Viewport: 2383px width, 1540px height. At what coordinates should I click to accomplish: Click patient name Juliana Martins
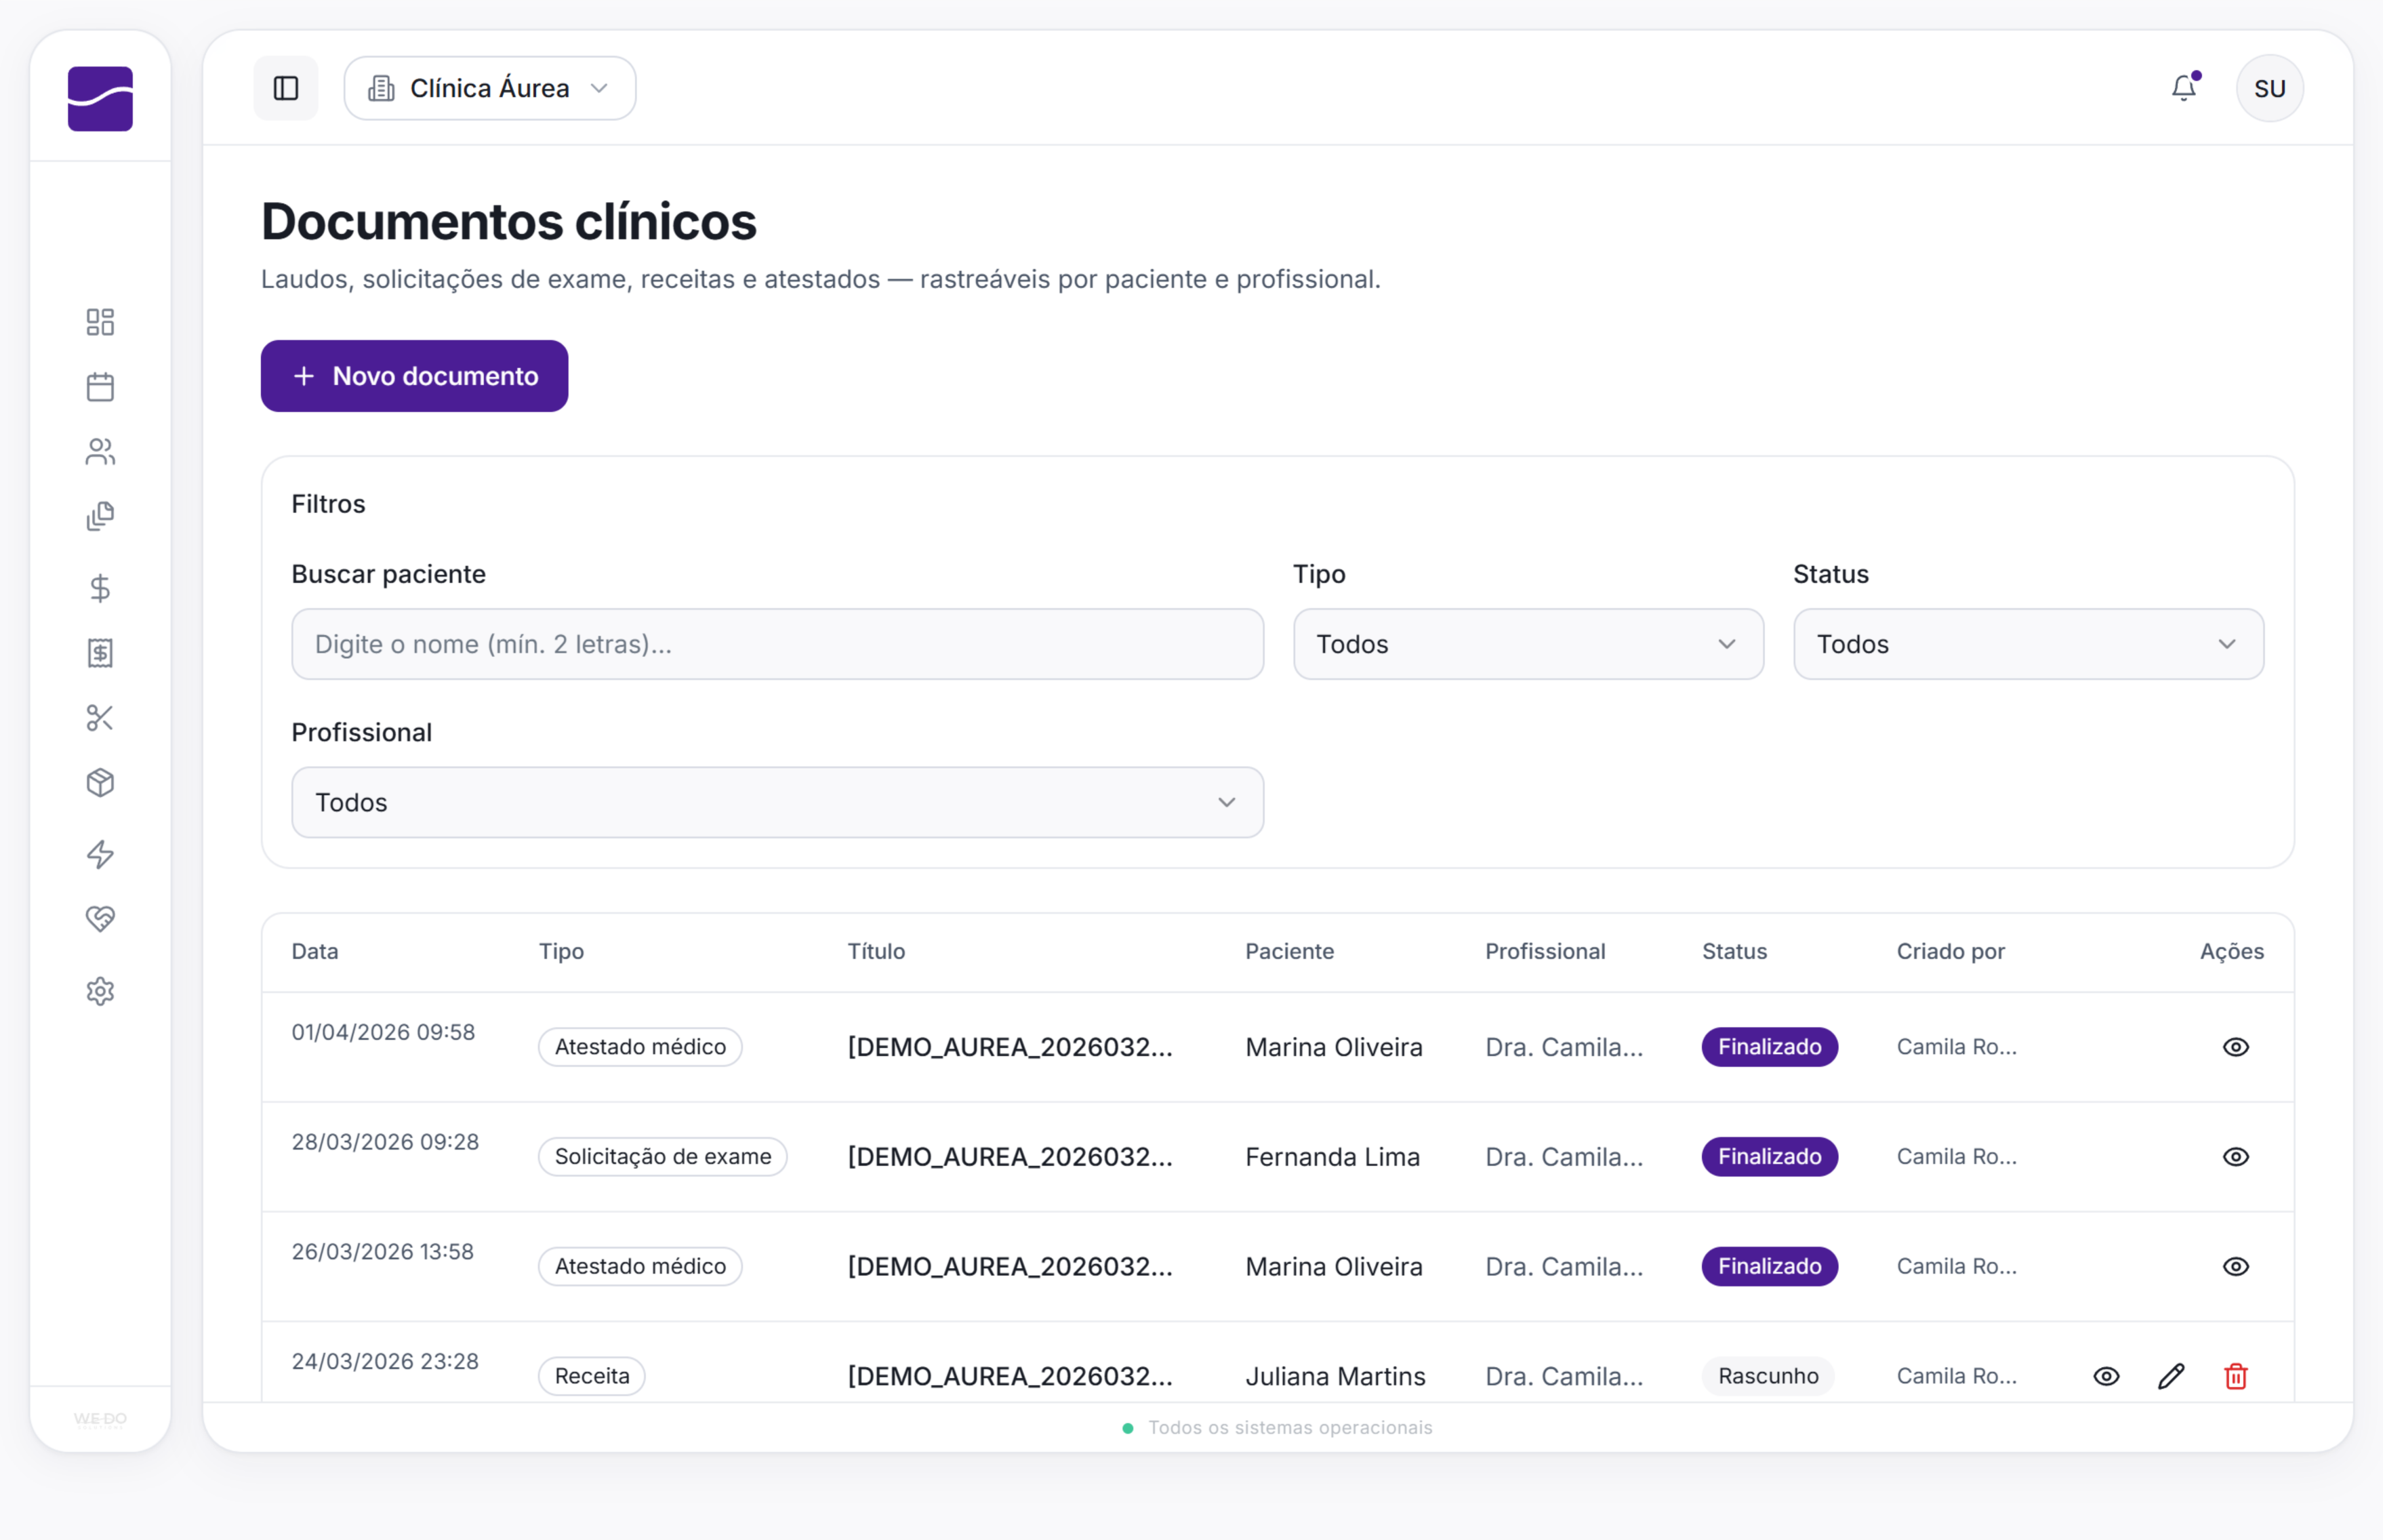coord(1335,1376)
